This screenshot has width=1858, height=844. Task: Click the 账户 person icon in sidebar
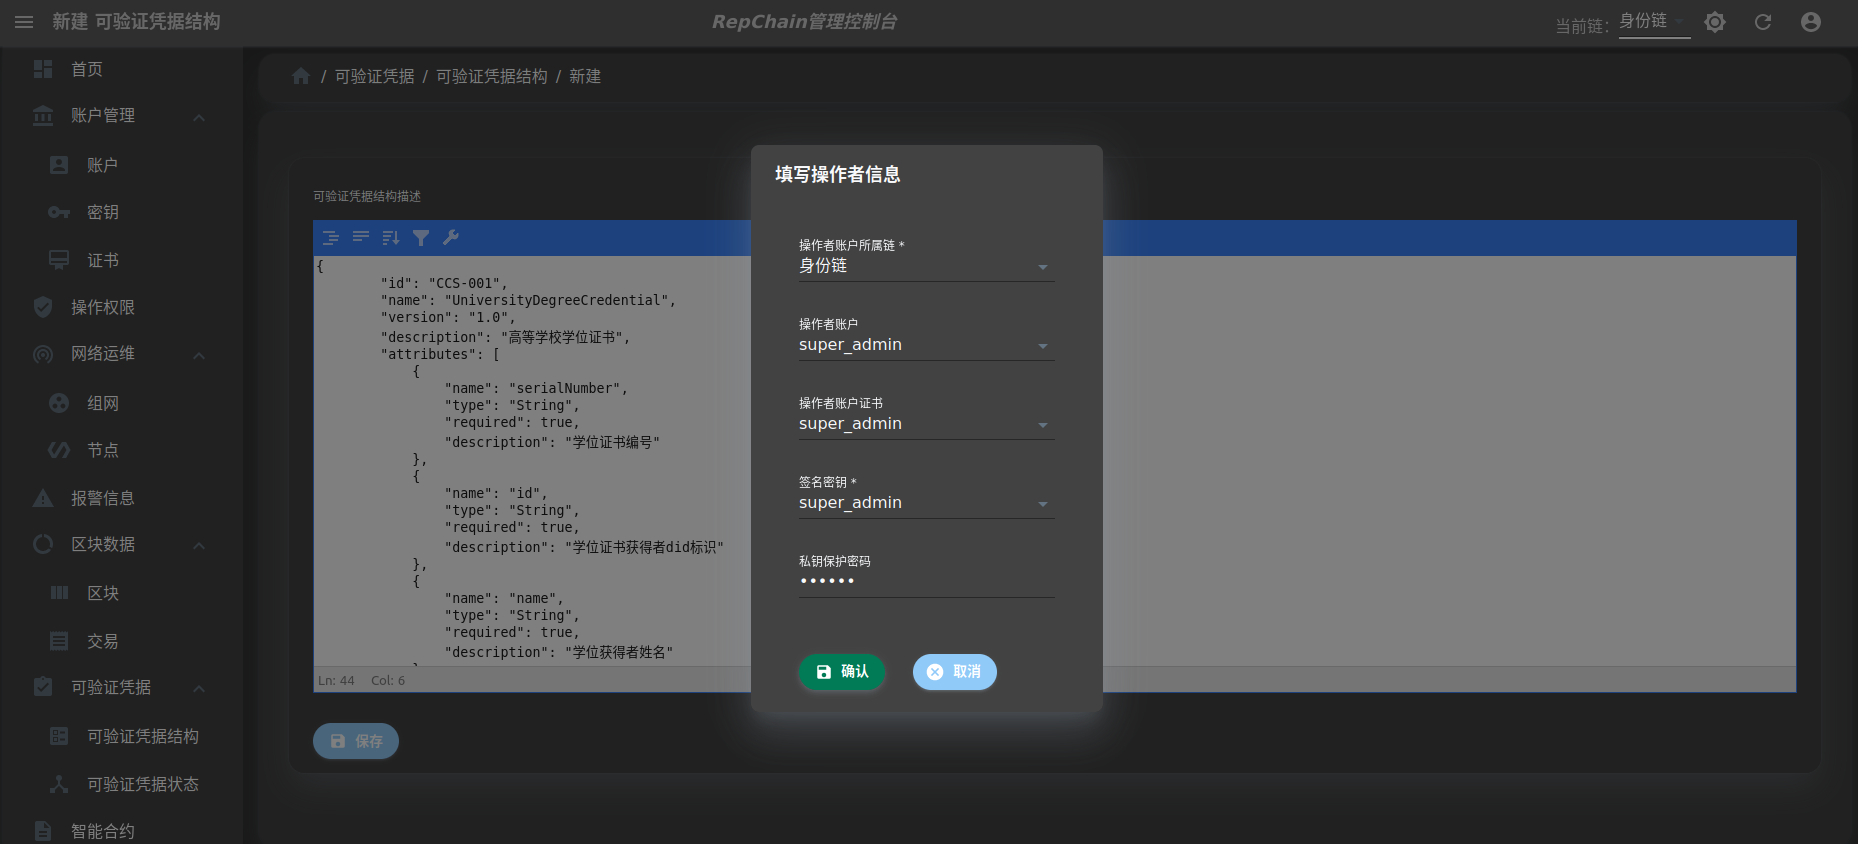[x=59, y=165]
